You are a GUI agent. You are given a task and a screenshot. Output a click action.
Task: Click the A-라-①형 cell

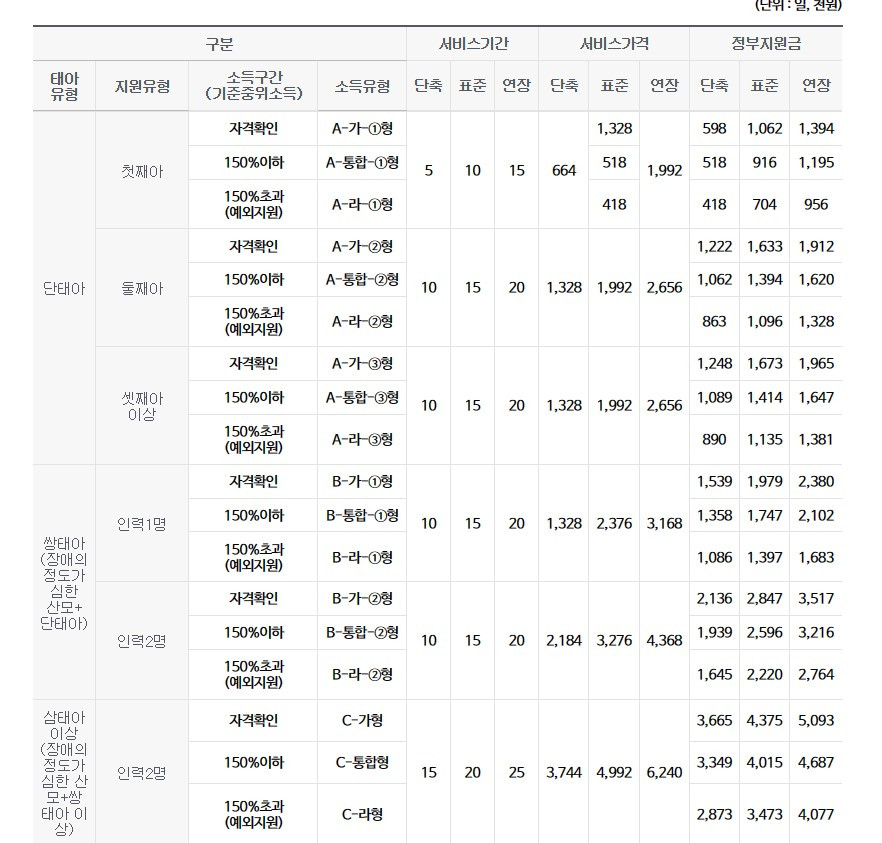click(x=362, y=204)
